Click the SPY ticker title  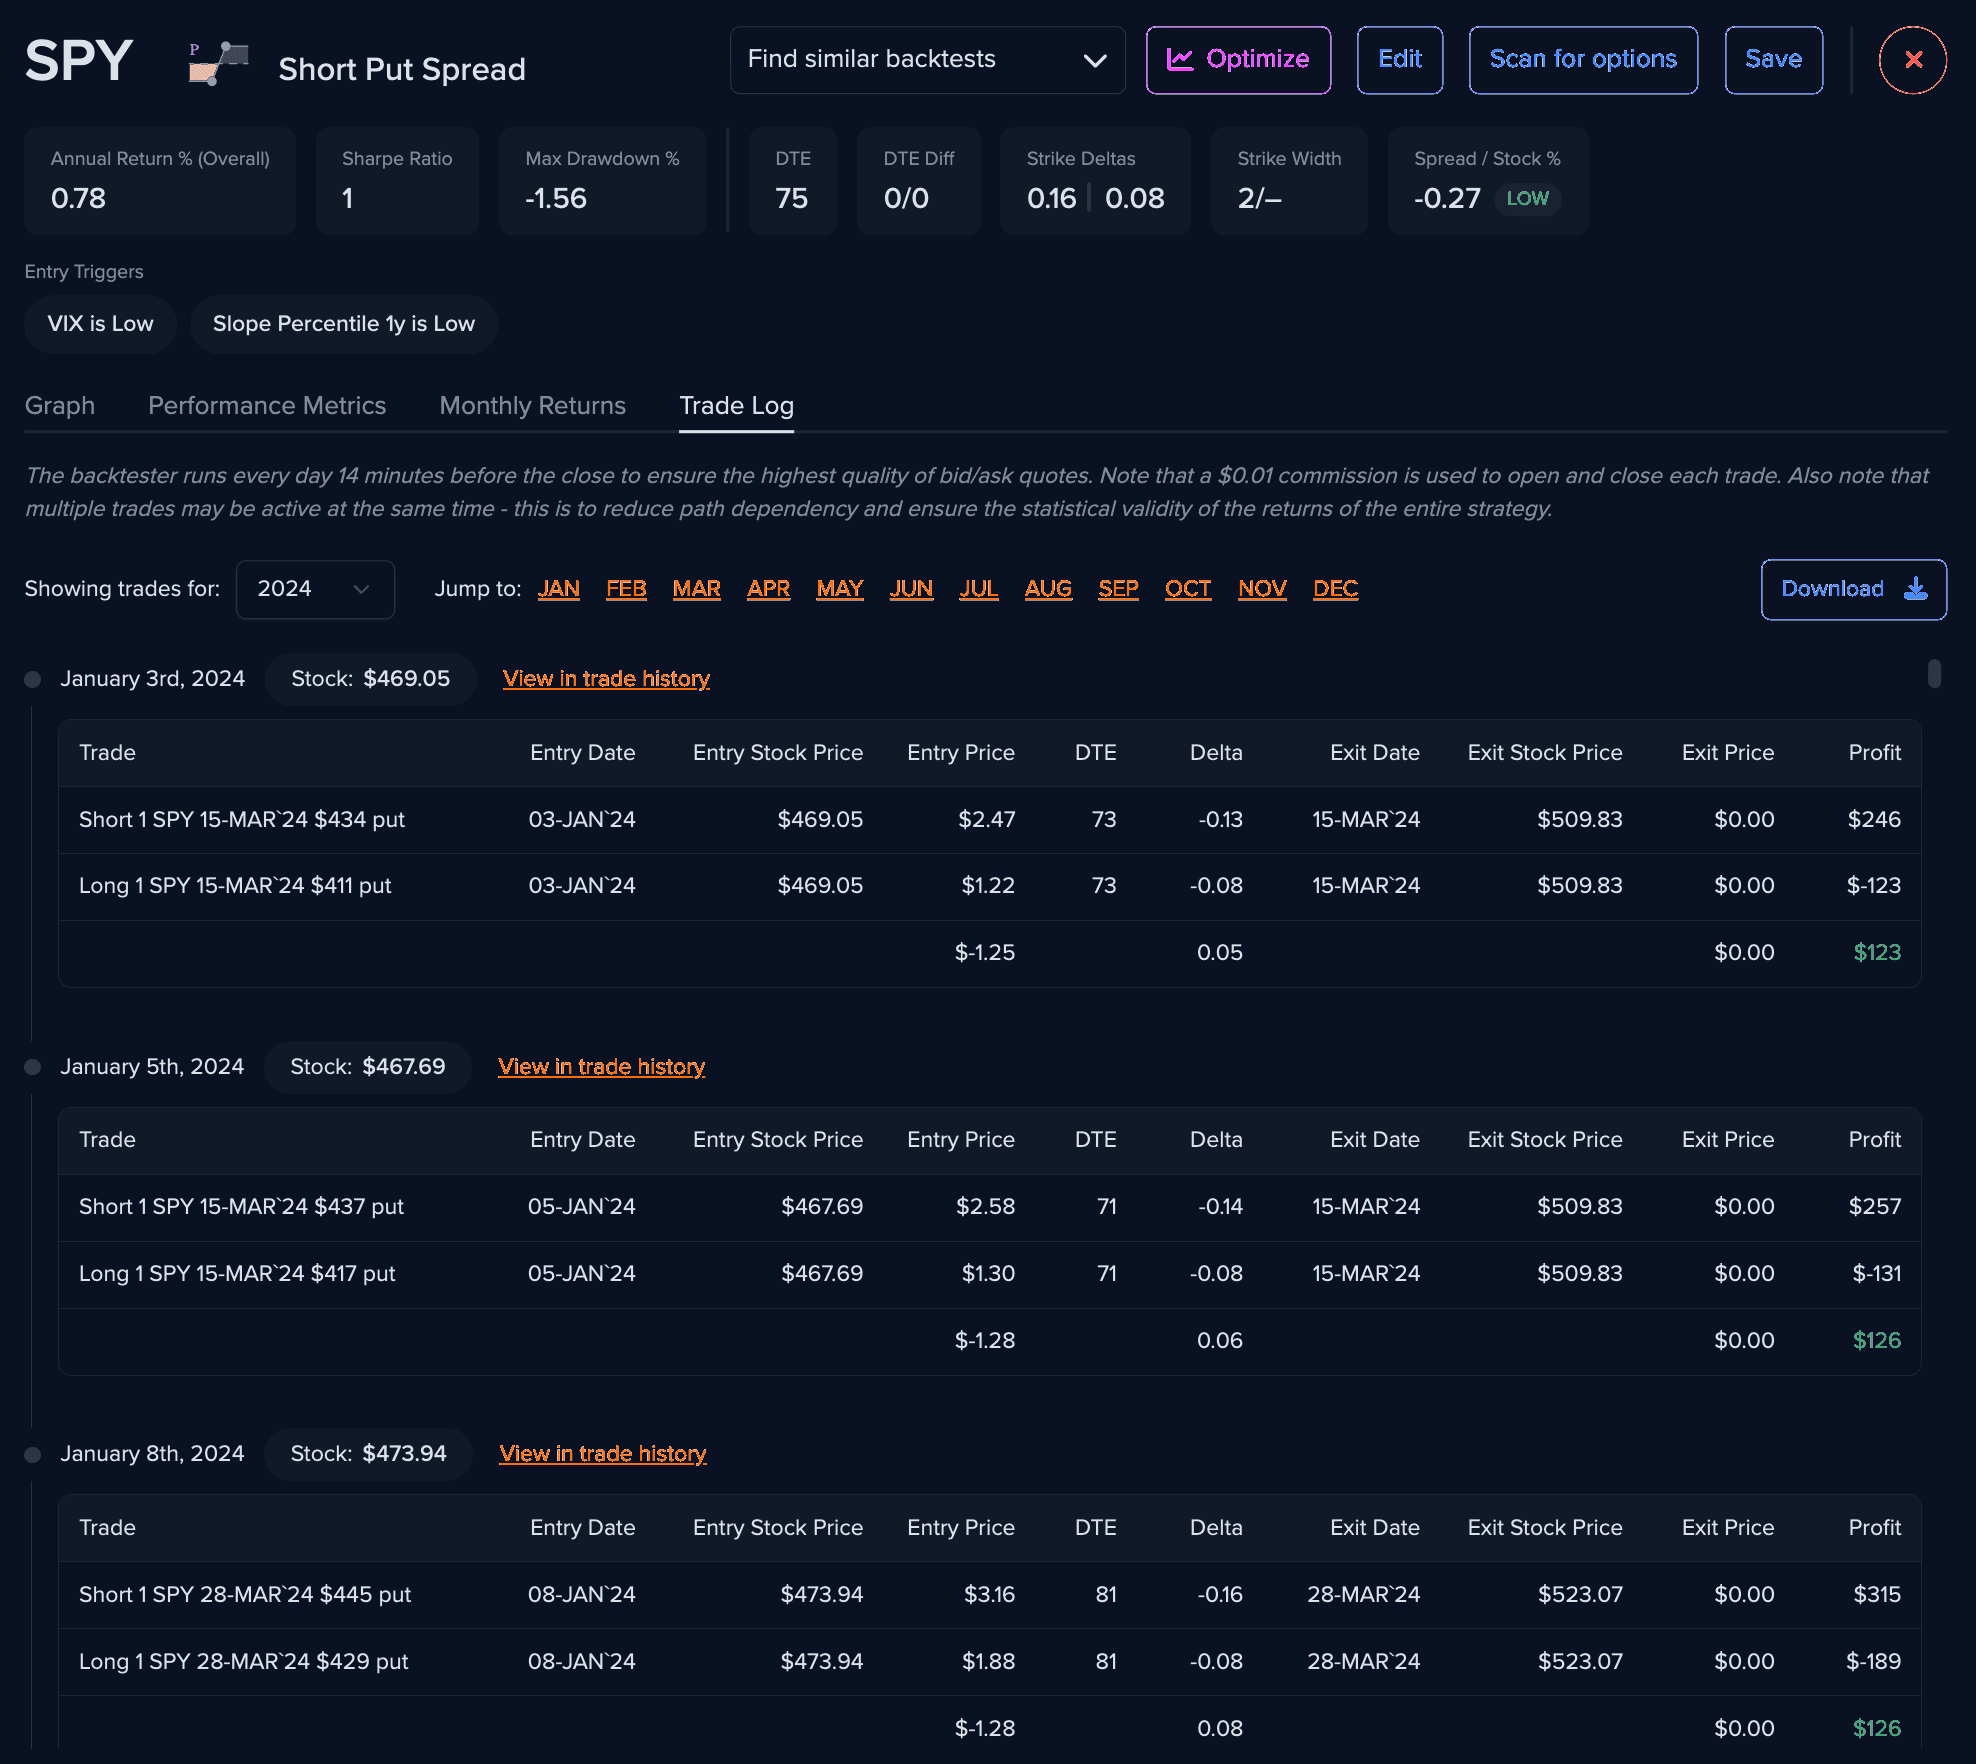(x=79, y=61)
